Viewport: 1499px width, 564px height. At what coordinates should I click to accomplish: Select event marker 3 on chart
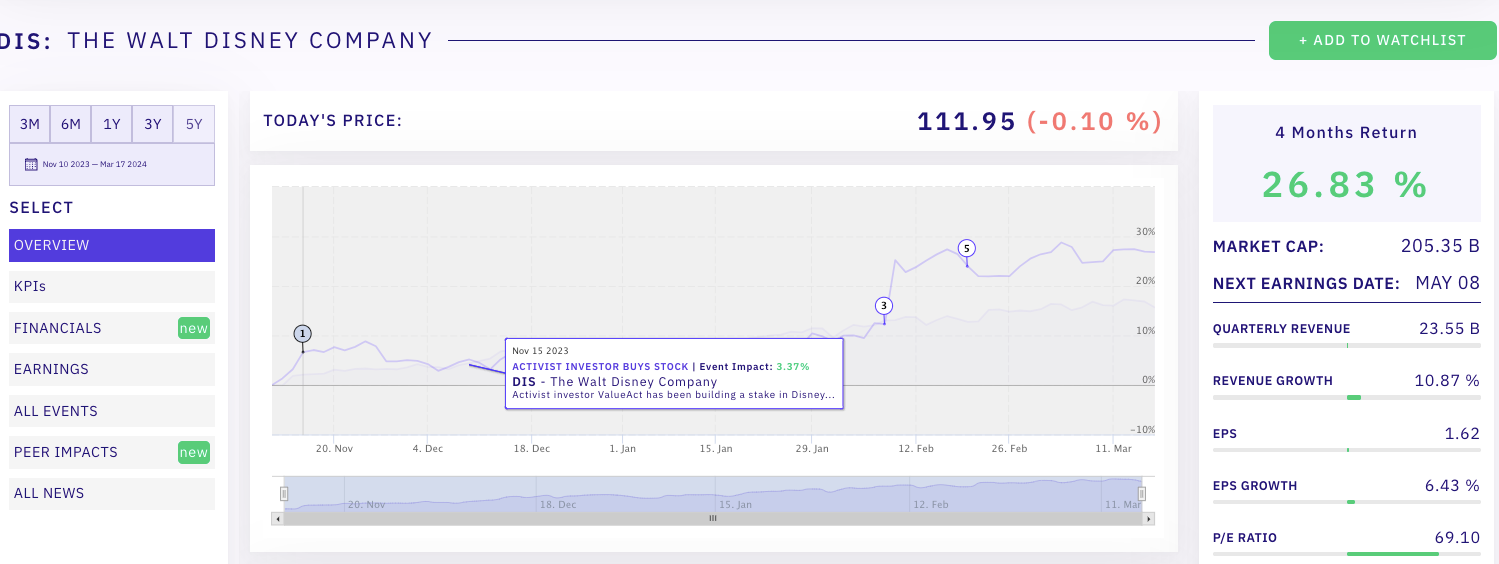pos(883,306)
